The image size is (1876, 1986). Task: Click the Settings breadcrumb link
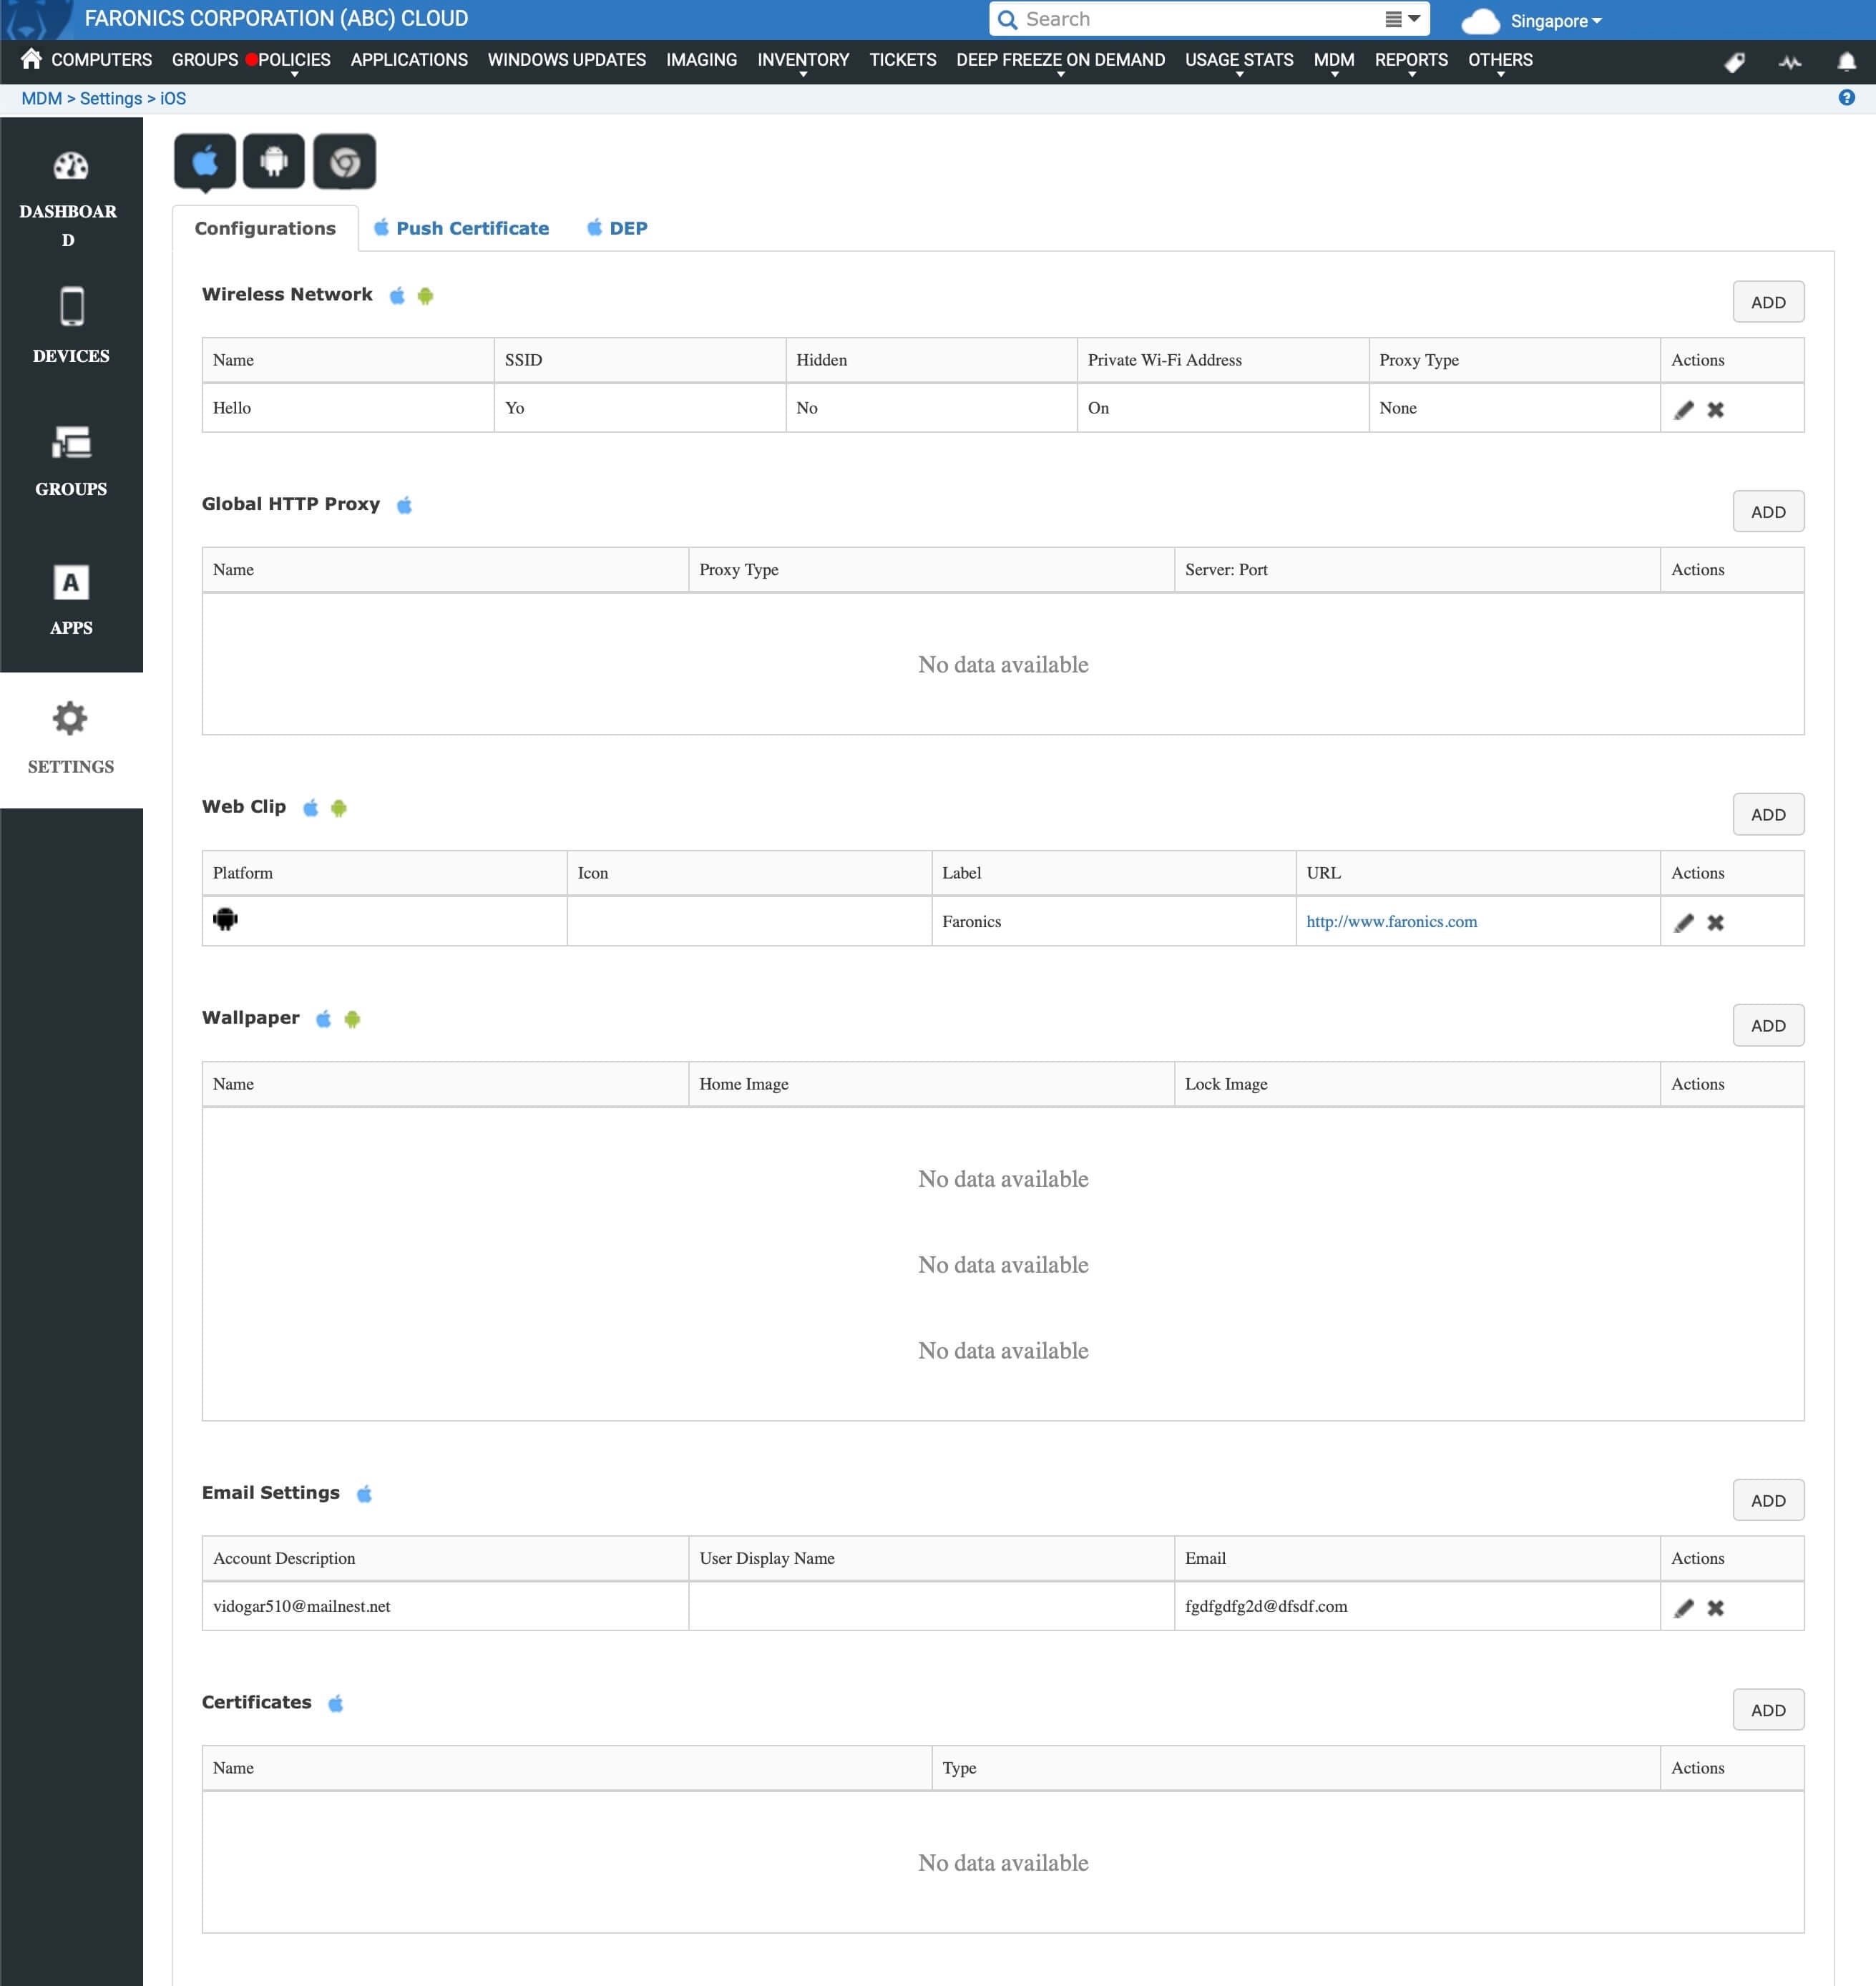tap(111, 98)
